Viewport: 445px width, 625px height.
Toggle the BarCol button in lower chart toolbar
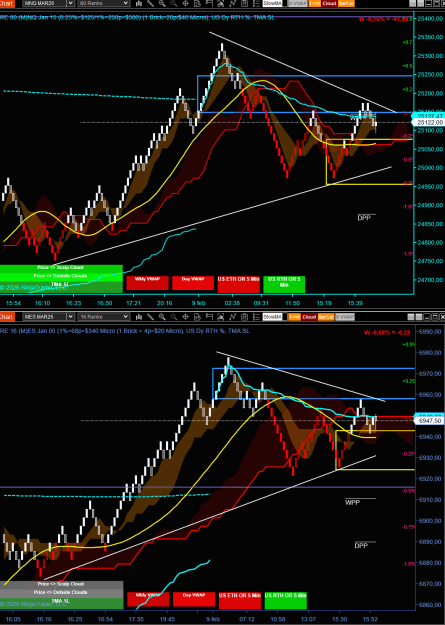coord(325,317)
